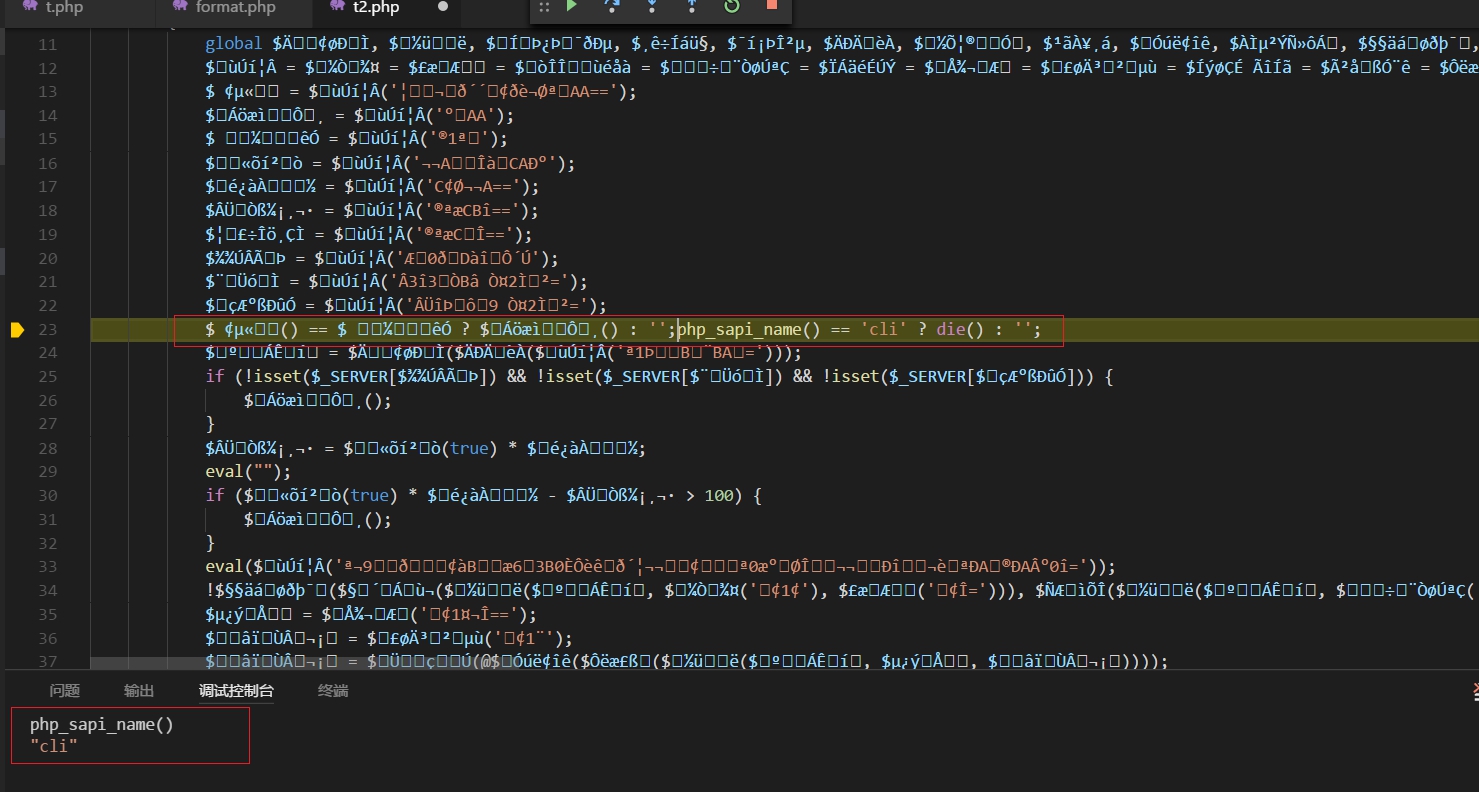Click the 'if' keyword on line 25
Screen dimensions: 1479x792
pyautogui.click(x=215, y=377)
